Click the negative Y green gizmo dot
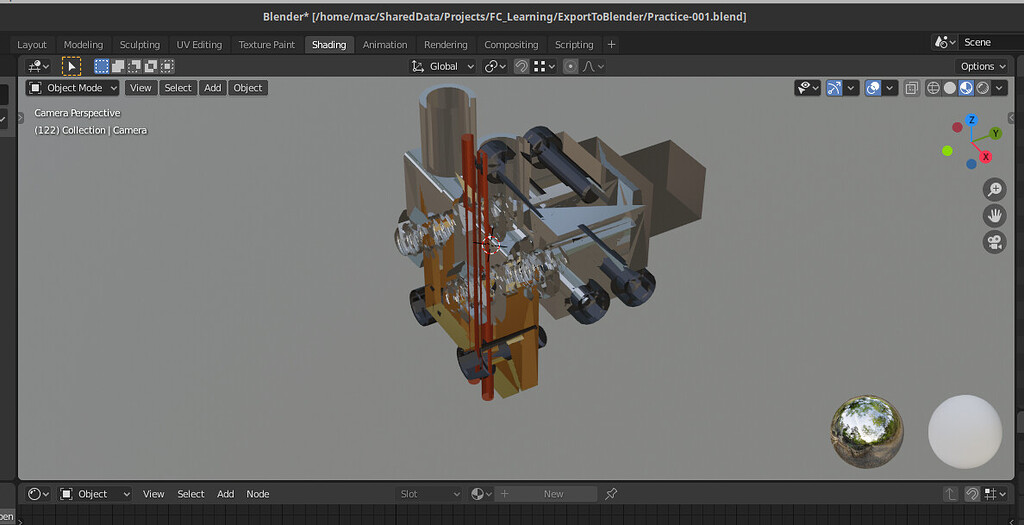 (x=948, y=151)
